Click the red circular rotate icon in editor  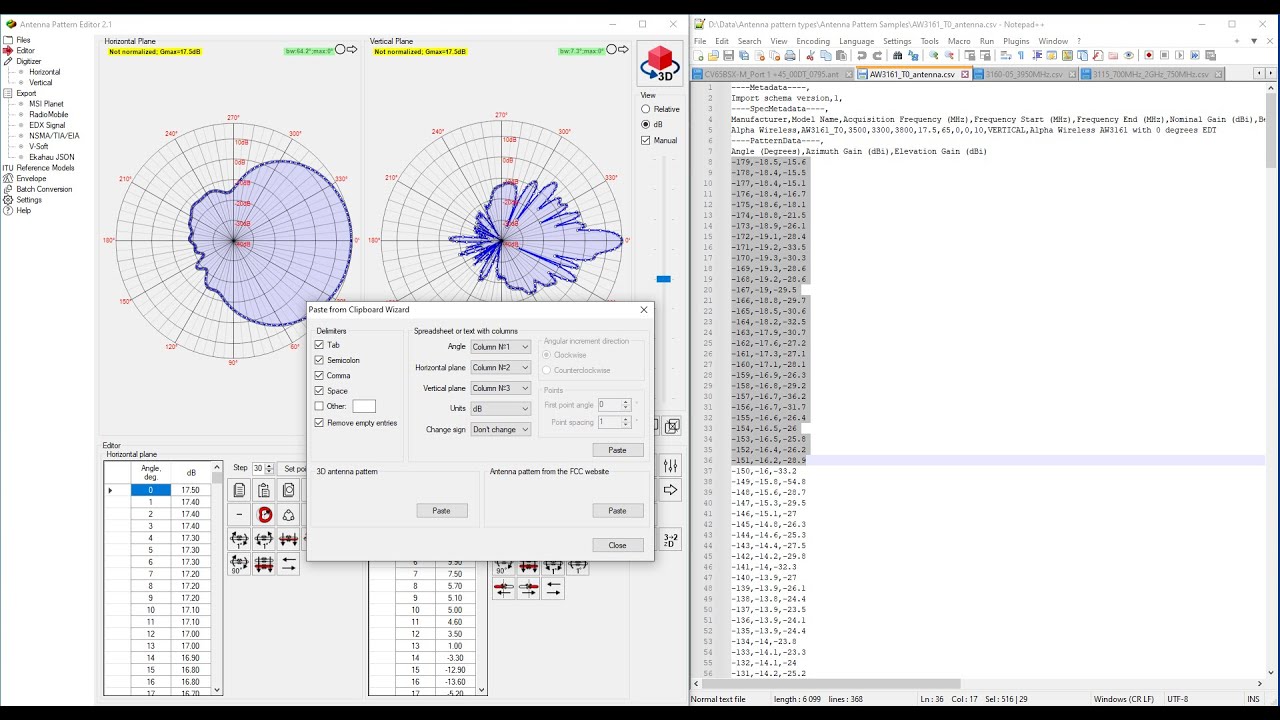[264, 514]
